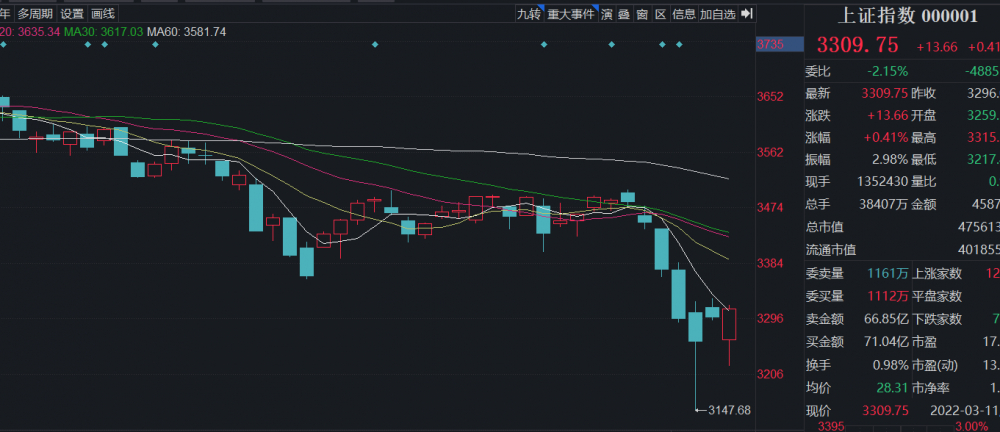Screen dimensions: 1000x432
Task: Toggle the 九转 indicator
Action: click(528, 14)
